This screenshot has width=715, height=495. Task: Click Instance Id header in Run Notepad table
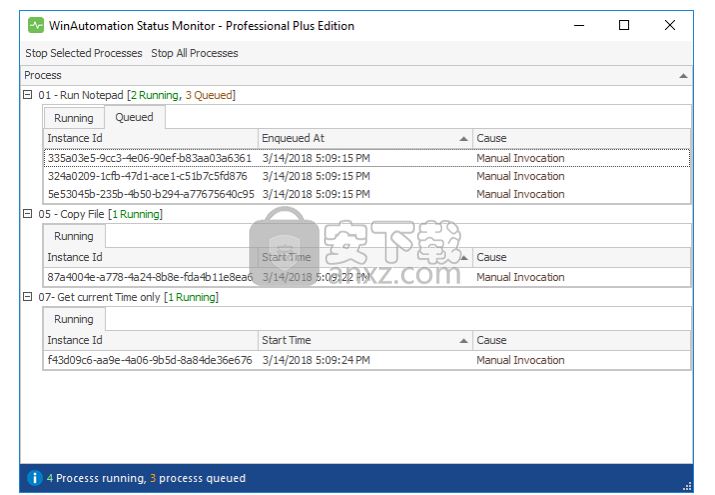click(151, 138)
